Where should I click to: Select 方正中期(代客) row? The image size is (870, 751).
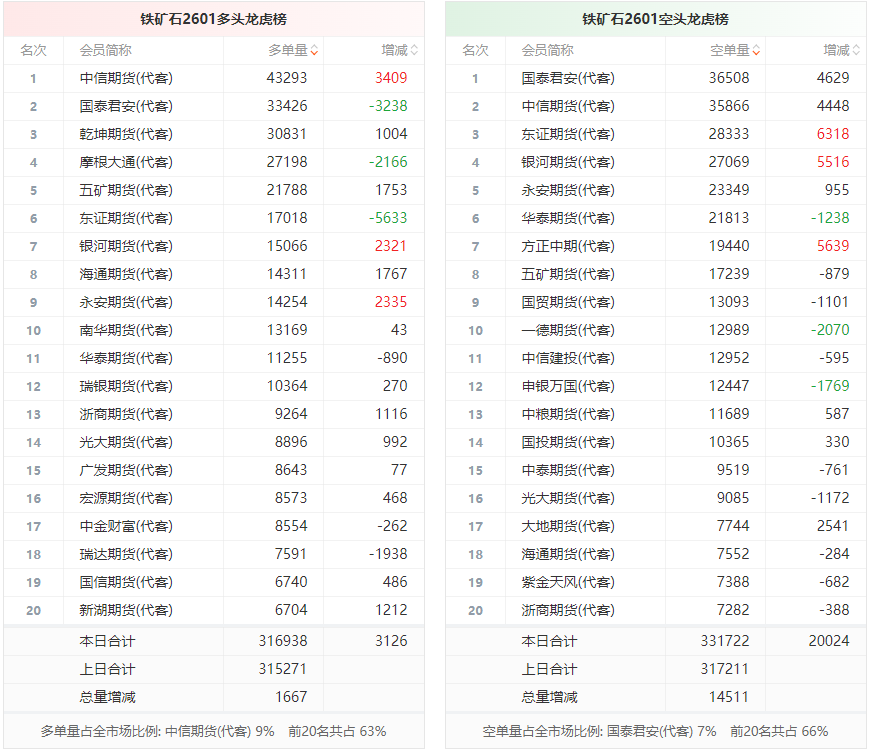tap(655, 246)
